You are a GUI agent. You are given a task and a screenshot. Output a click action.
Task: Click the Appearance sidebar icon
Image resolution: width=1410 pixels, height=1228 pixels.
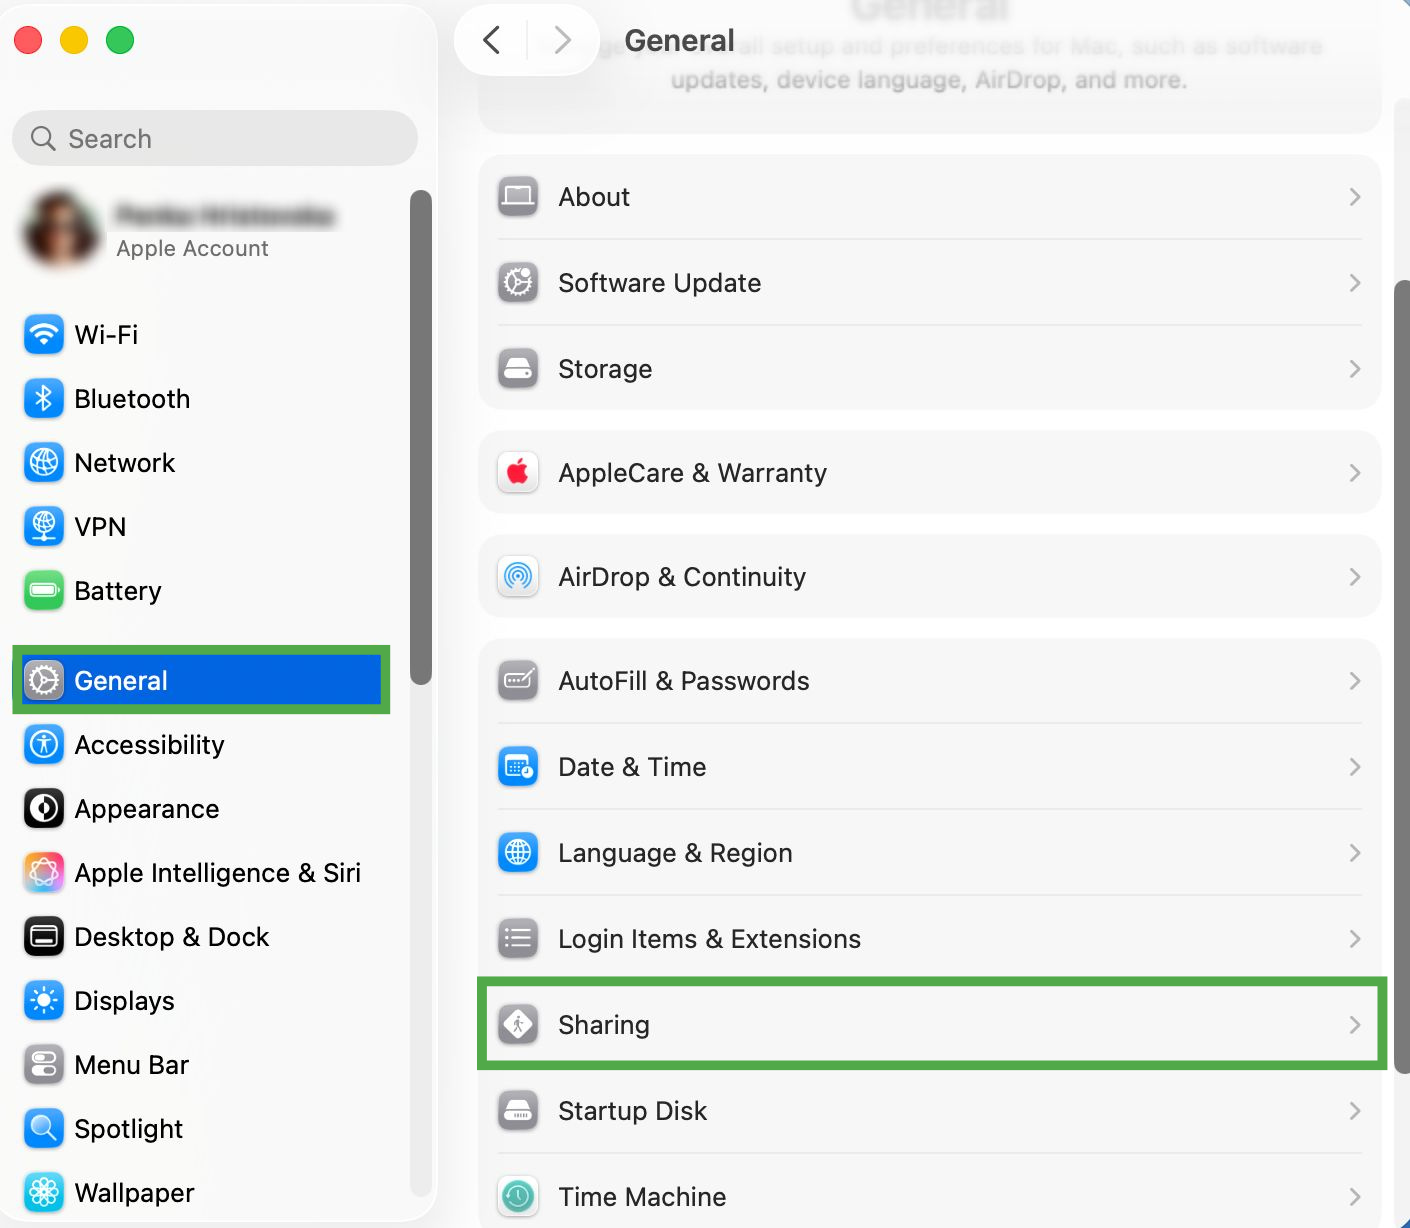point(44,809)
